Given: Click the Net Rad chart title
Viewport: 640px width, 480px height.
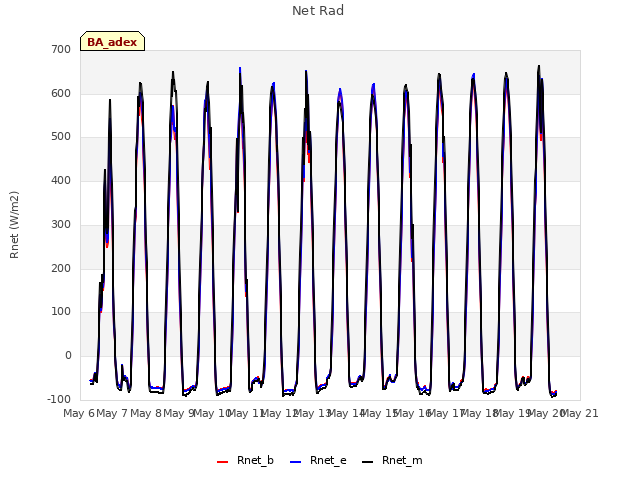Looking at the screenshot, I should (318, 11).
